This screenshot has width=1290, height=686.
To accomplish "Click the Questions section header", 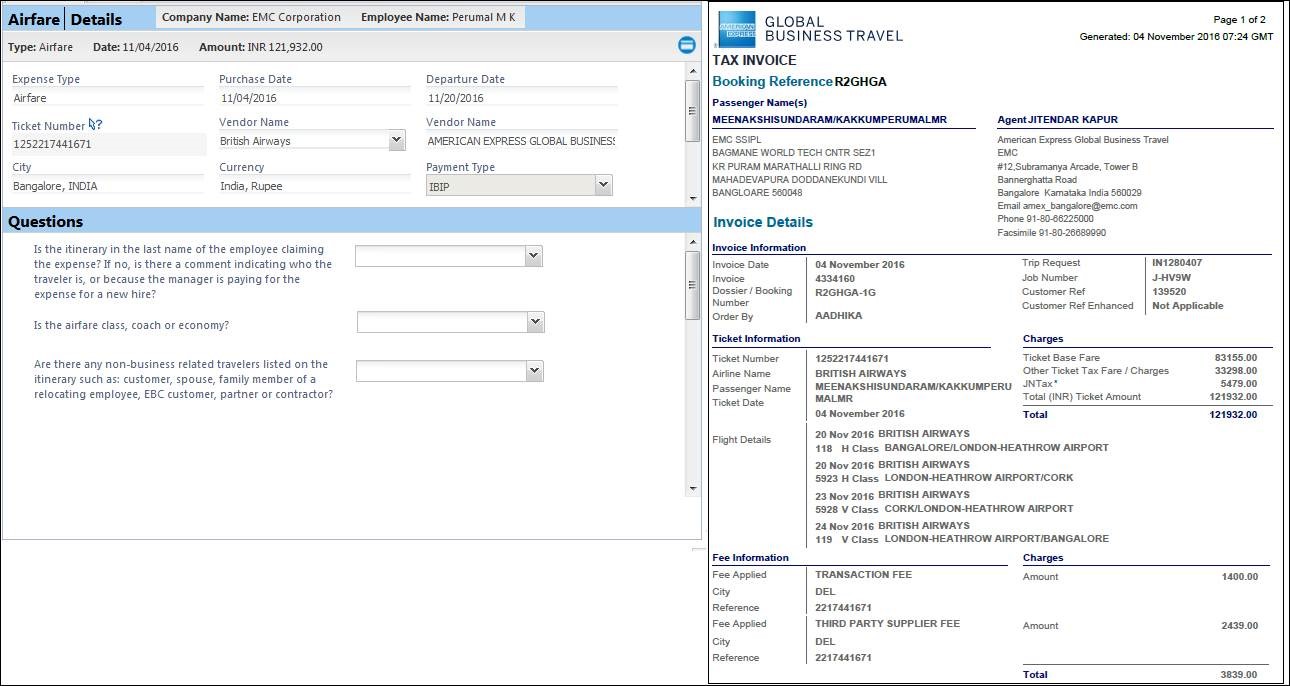I will 46,221.
